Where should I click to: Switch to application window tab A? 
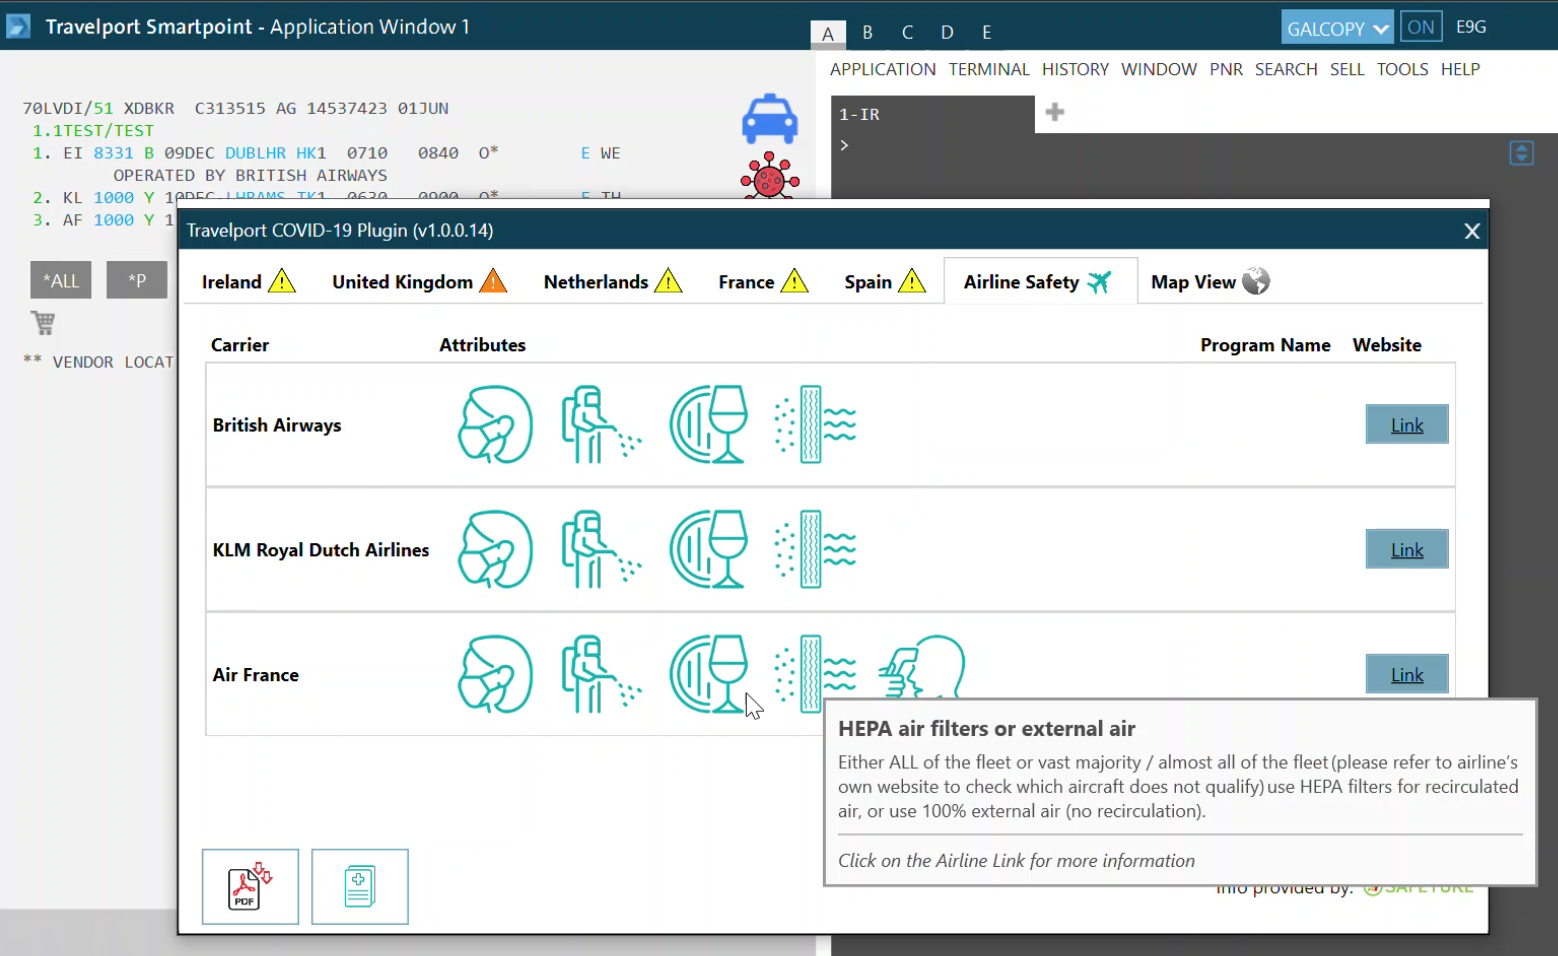[828, 33]
